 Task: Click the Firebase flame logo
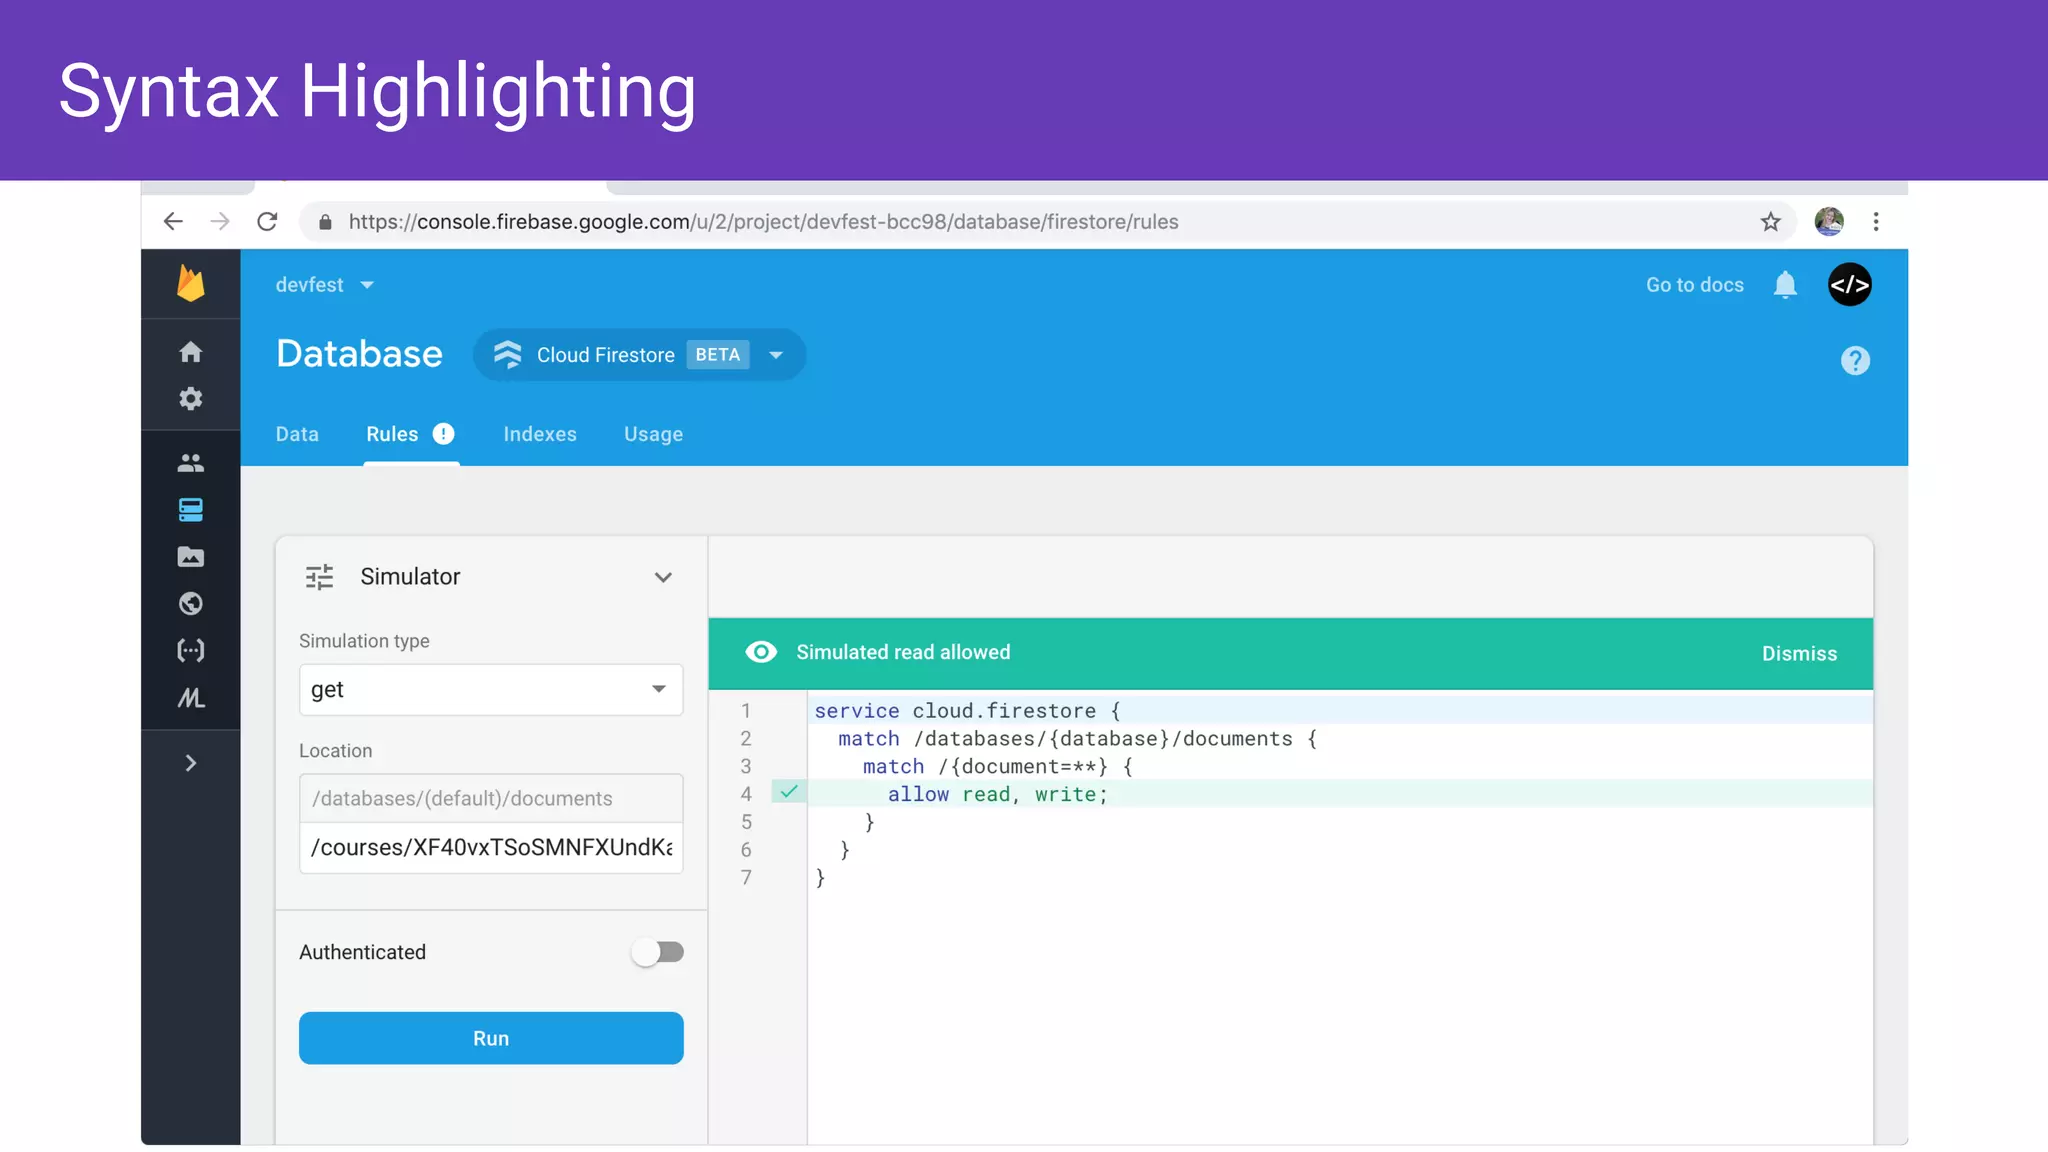click(x=190, y=284)
